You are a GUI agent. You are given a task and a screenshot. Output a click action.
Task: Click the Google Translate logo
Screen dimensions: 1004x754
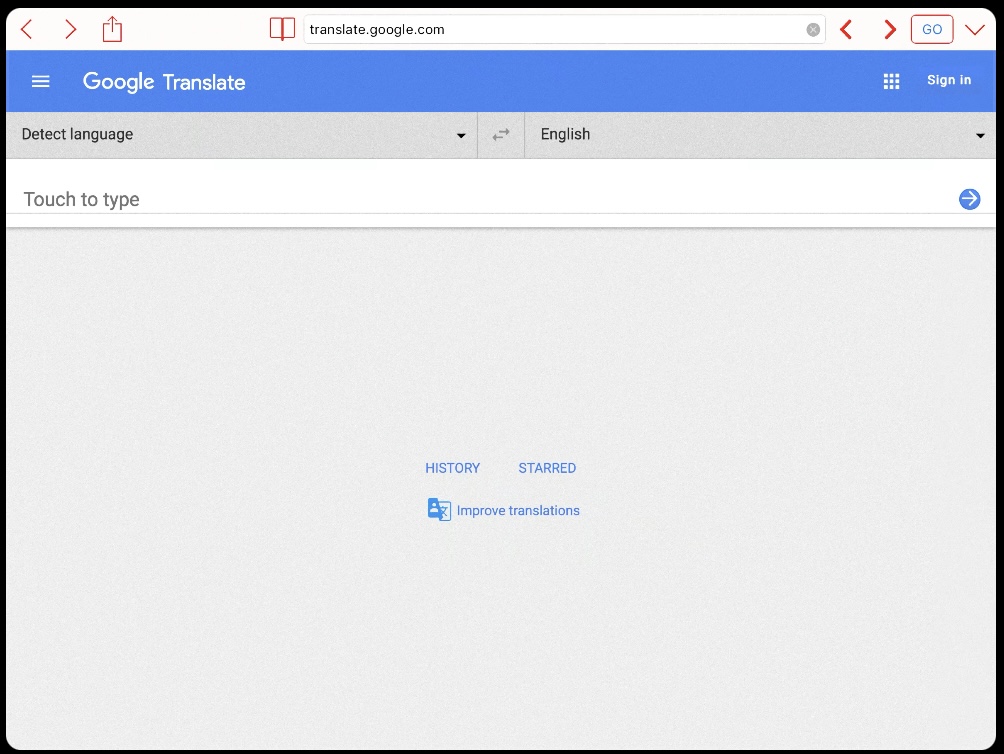pos(164,82)
